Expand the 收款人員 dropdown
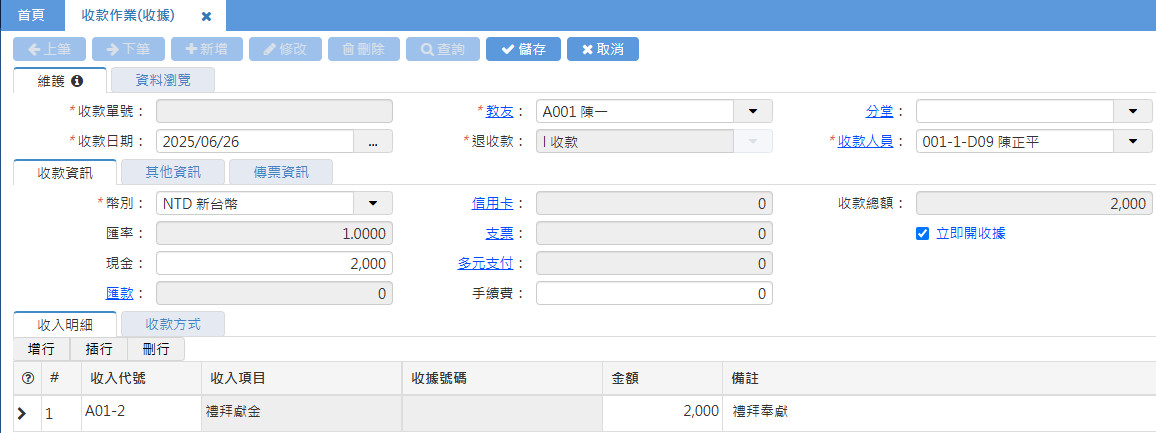This screenshot has width=1156, height=433. (1132, 142)
